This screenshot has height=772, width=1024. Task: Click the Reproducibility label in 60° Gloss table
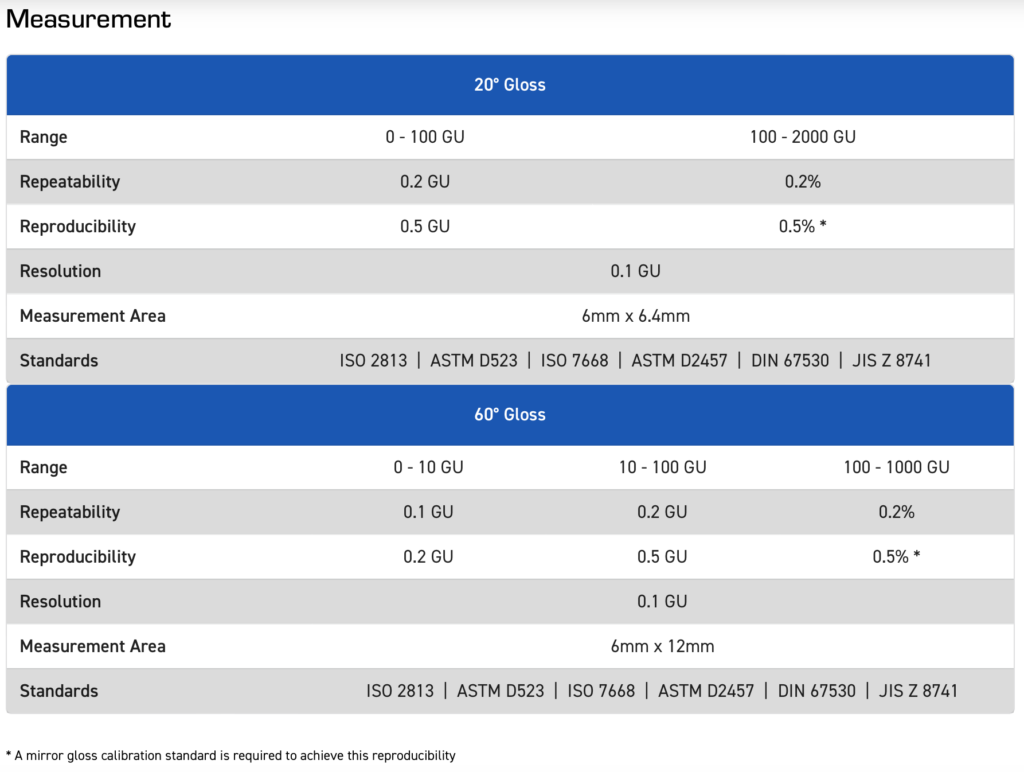(x=77, y=557)
